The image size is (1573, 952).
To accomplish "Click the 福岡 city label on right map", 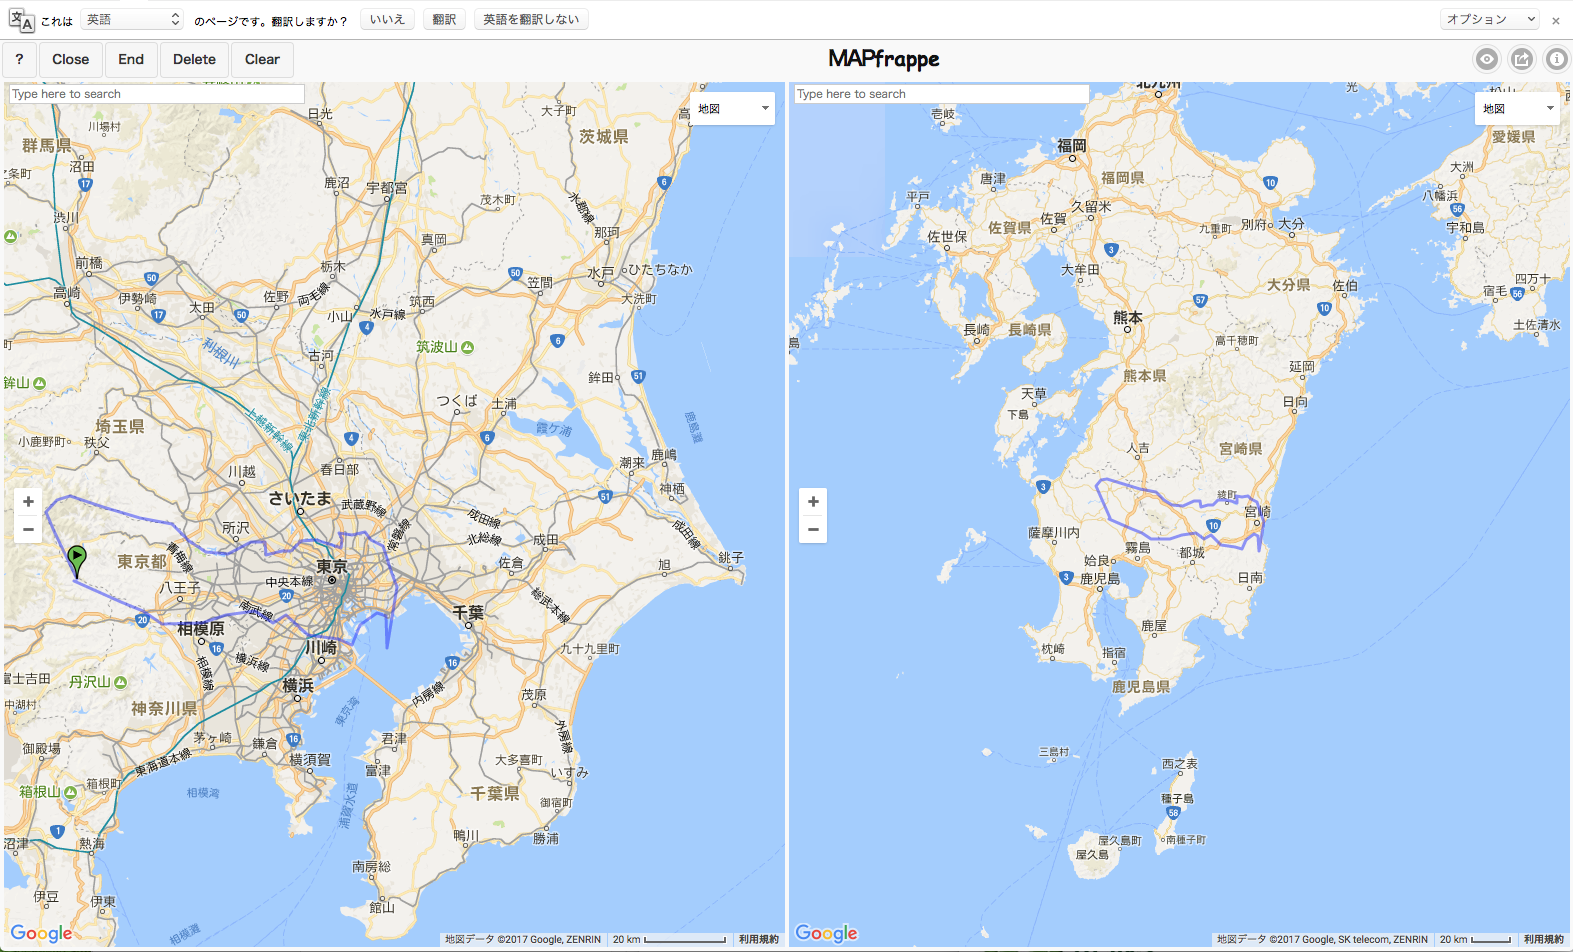I will click(1072, 146).
